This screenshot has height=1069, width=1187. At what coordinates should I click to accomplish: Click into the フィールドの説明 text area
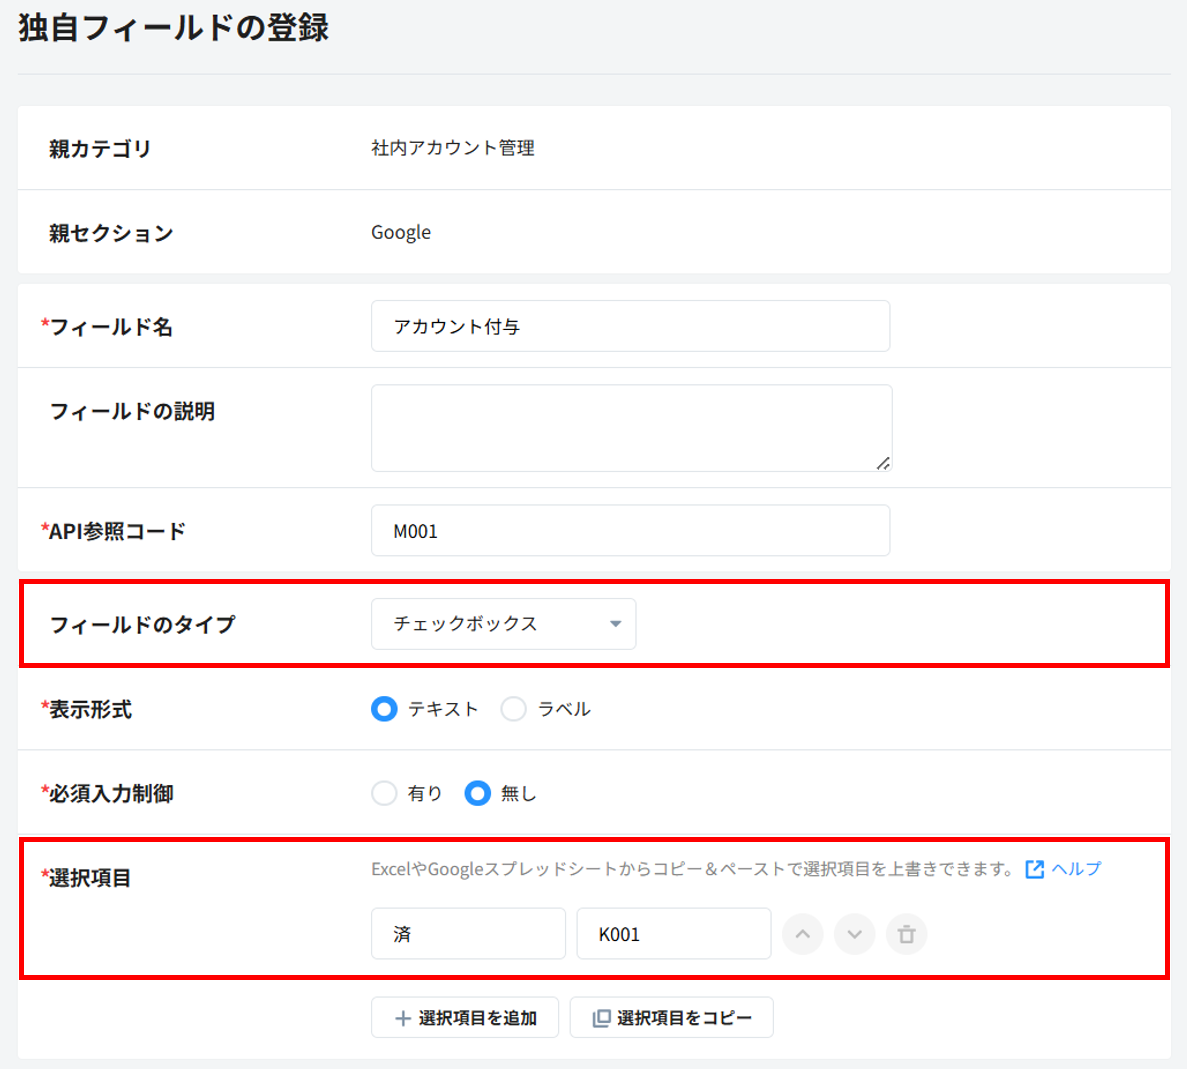pyautogui.click(x=630, y=427)
